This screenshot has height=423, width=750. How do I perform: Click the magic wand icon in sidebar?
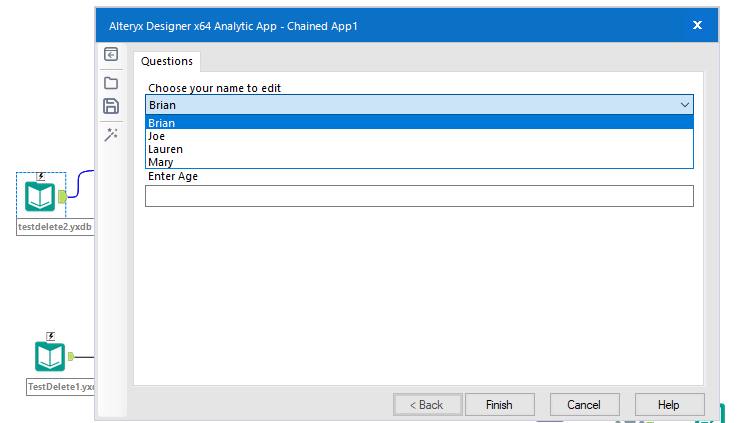coord(111,134)
